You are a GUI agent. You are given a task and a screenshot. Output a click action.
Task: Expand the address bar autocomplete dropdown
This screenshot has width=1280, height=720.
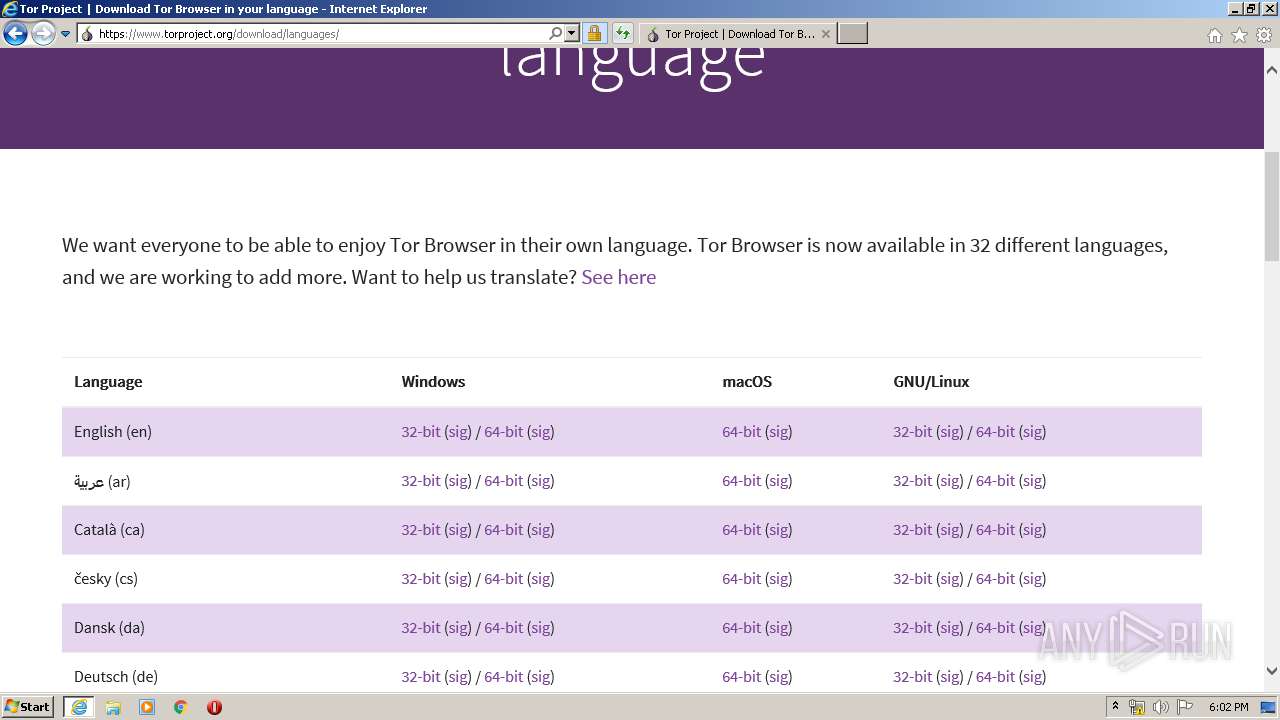coord(572,34)
